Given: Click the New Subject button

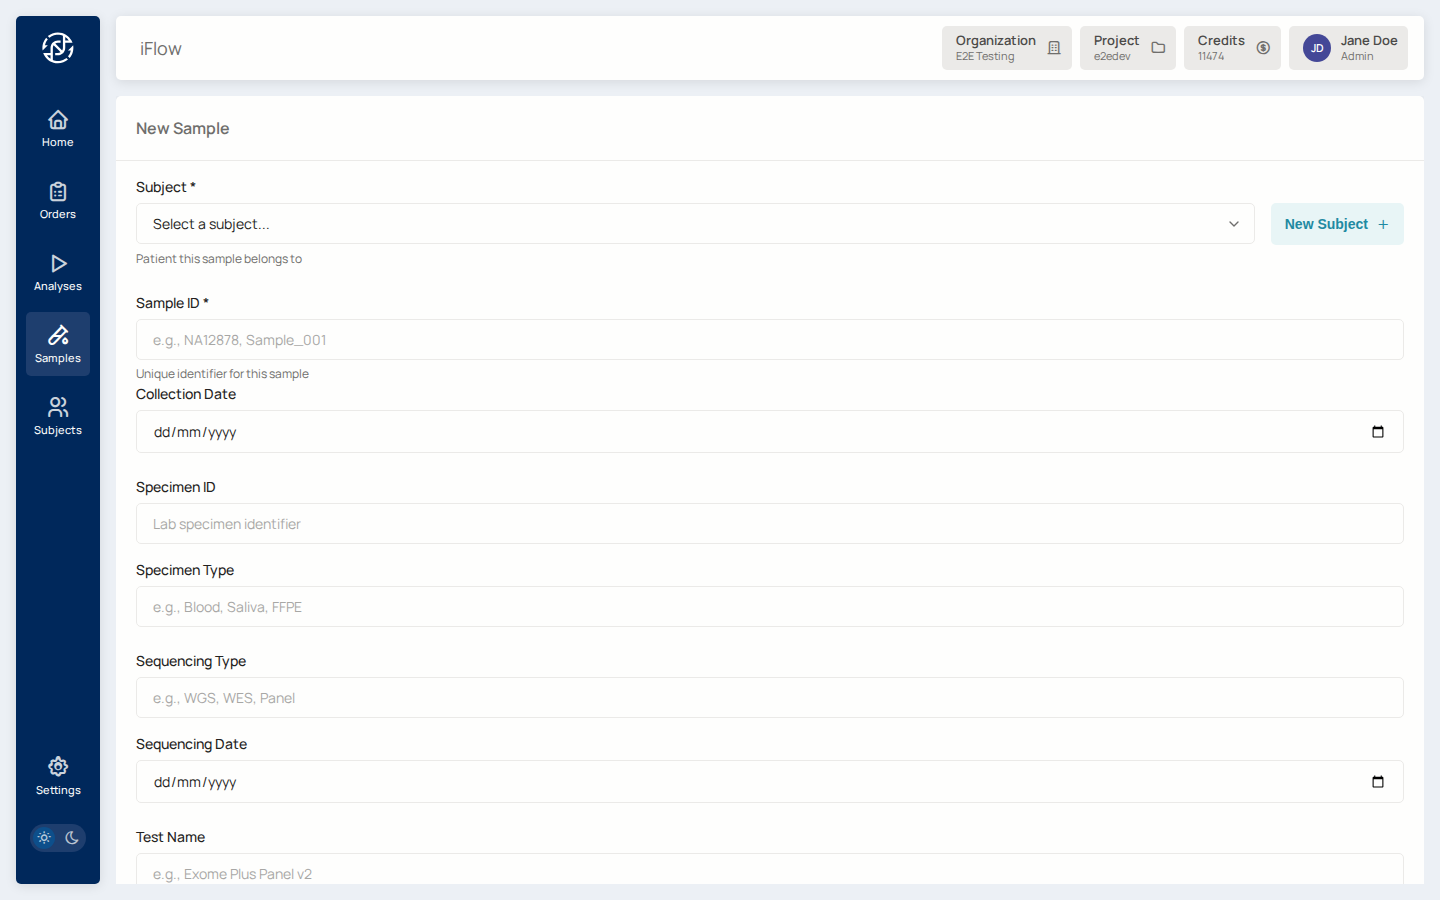Looking at the screenshot, I should 1336,224.
